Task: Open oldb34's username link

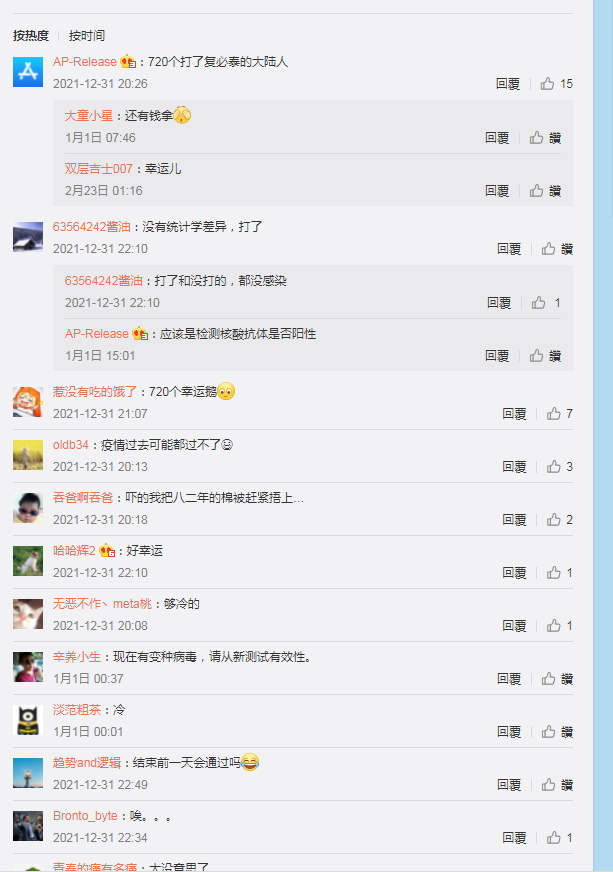Action: point(71,444)
